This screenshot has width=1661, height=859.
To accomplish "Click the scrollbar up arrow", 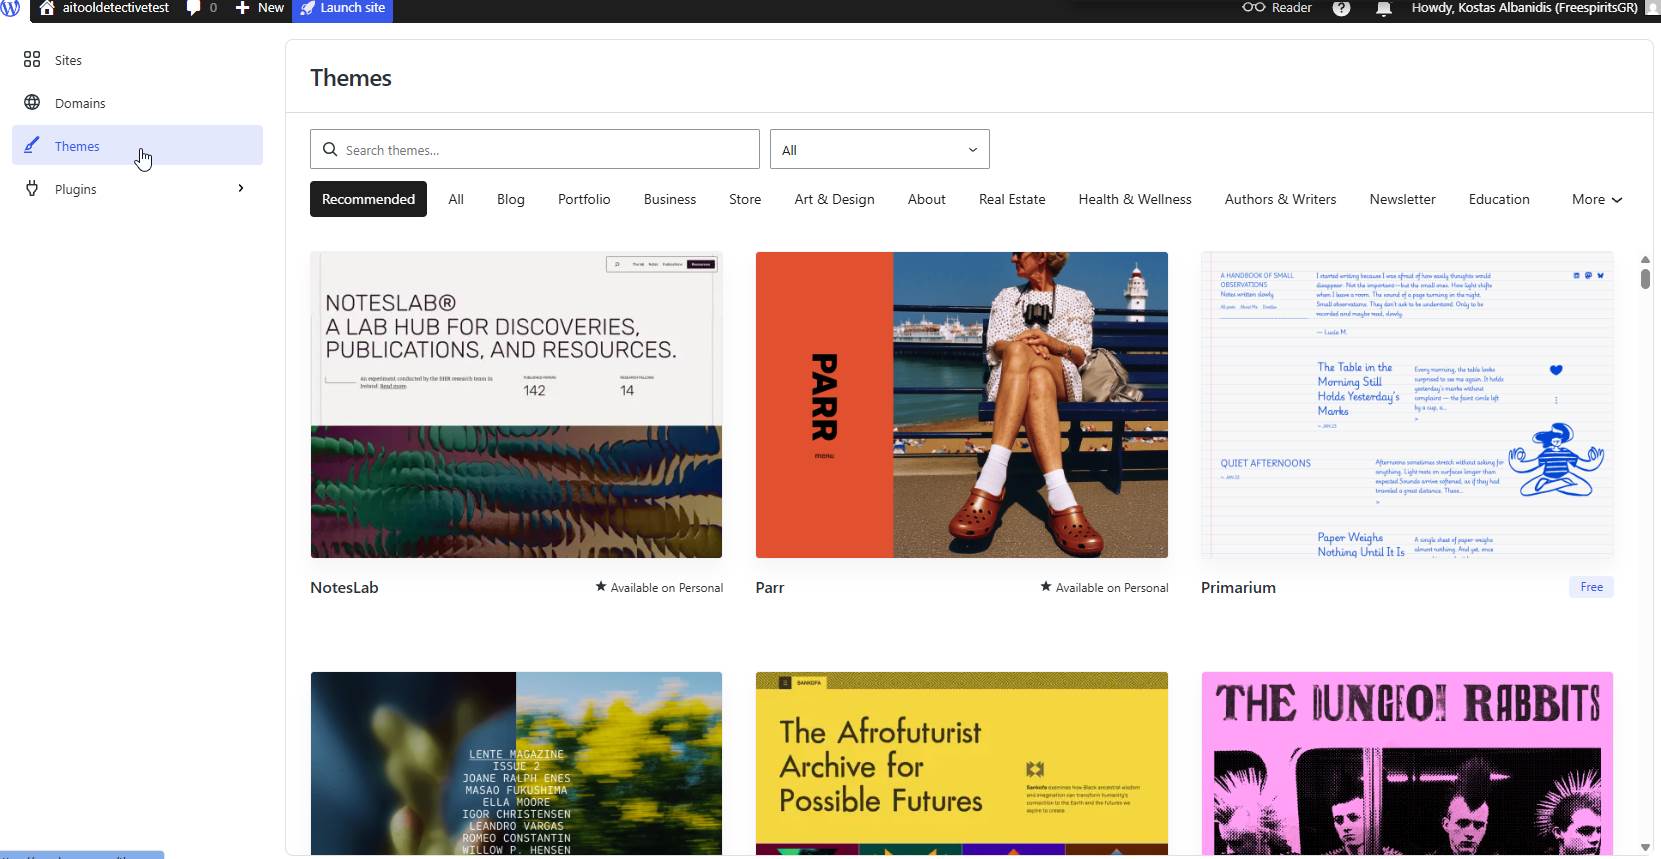I will click(1645, 260).
